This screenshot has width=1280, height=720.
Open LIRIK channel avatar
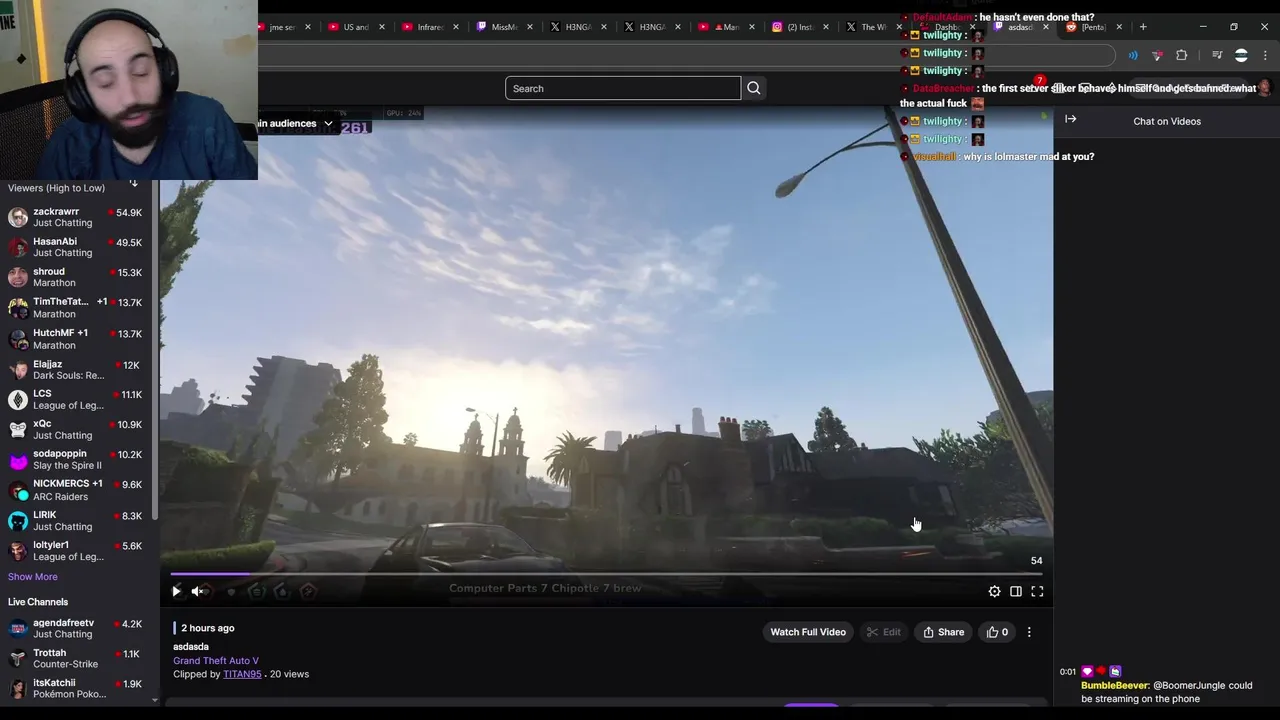(x=18, y=521)
